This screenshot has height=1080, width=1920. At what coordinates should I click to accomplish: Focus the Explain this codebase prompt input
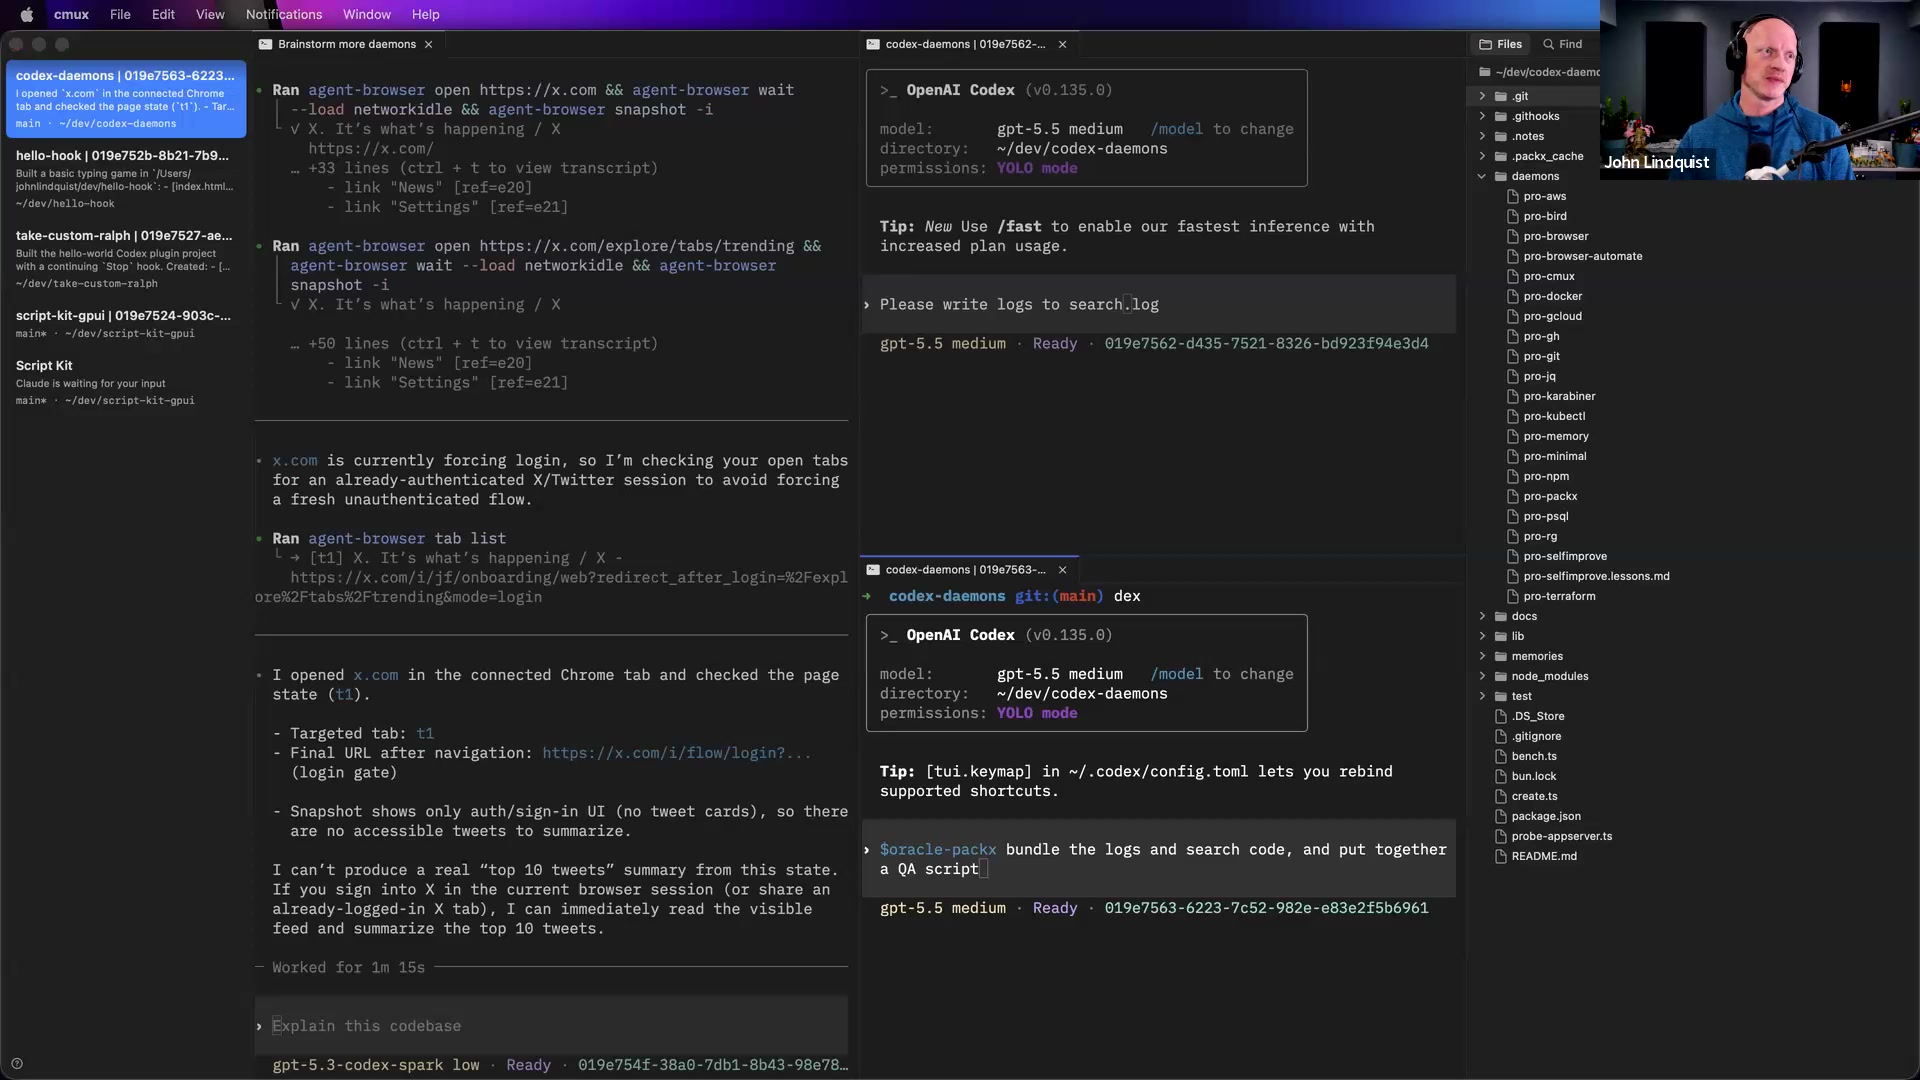[x=551, y=1026]
